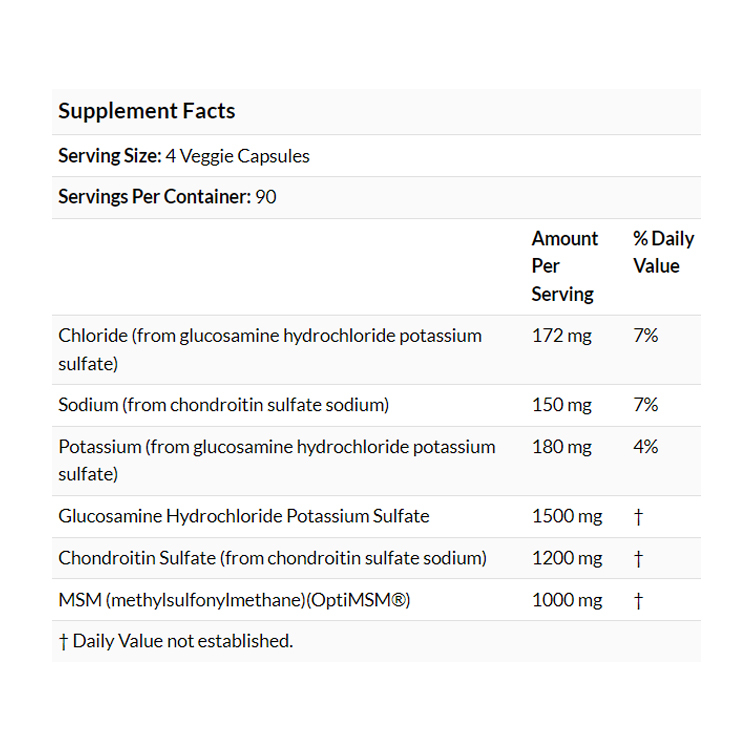Click the Amount Per Serving column header
750x750 pixels.
(564, 266)
